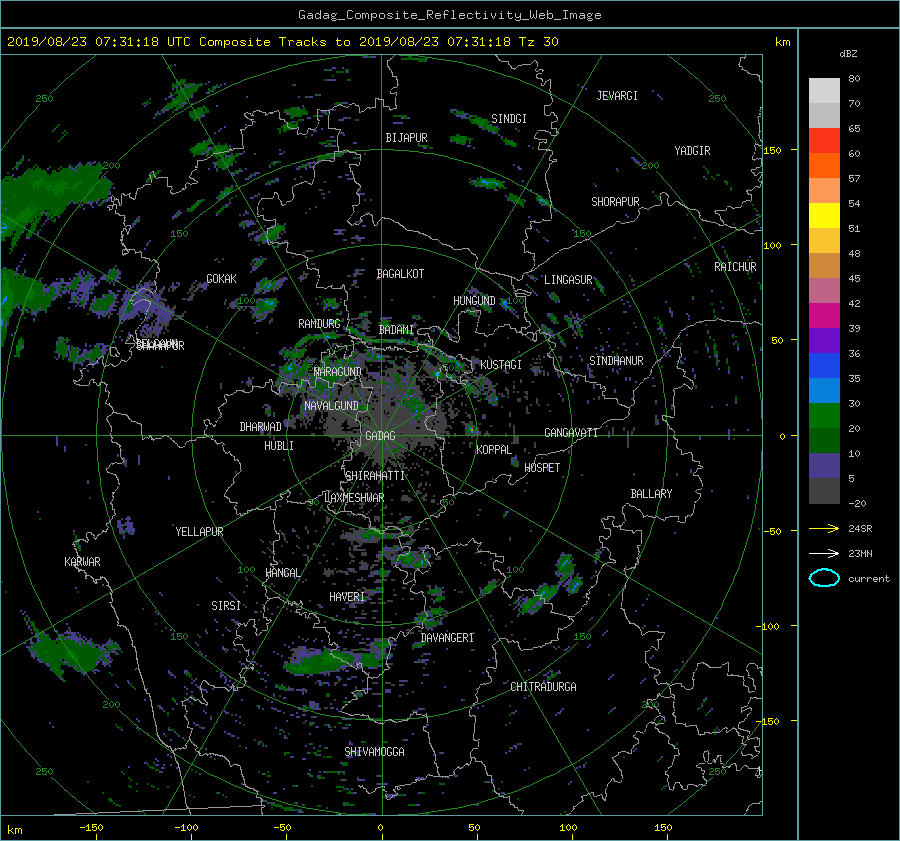Click the SINDHANUR city label
Viewport: 900px width, 841px height.
pyautogui.click(x=616, y=361)
